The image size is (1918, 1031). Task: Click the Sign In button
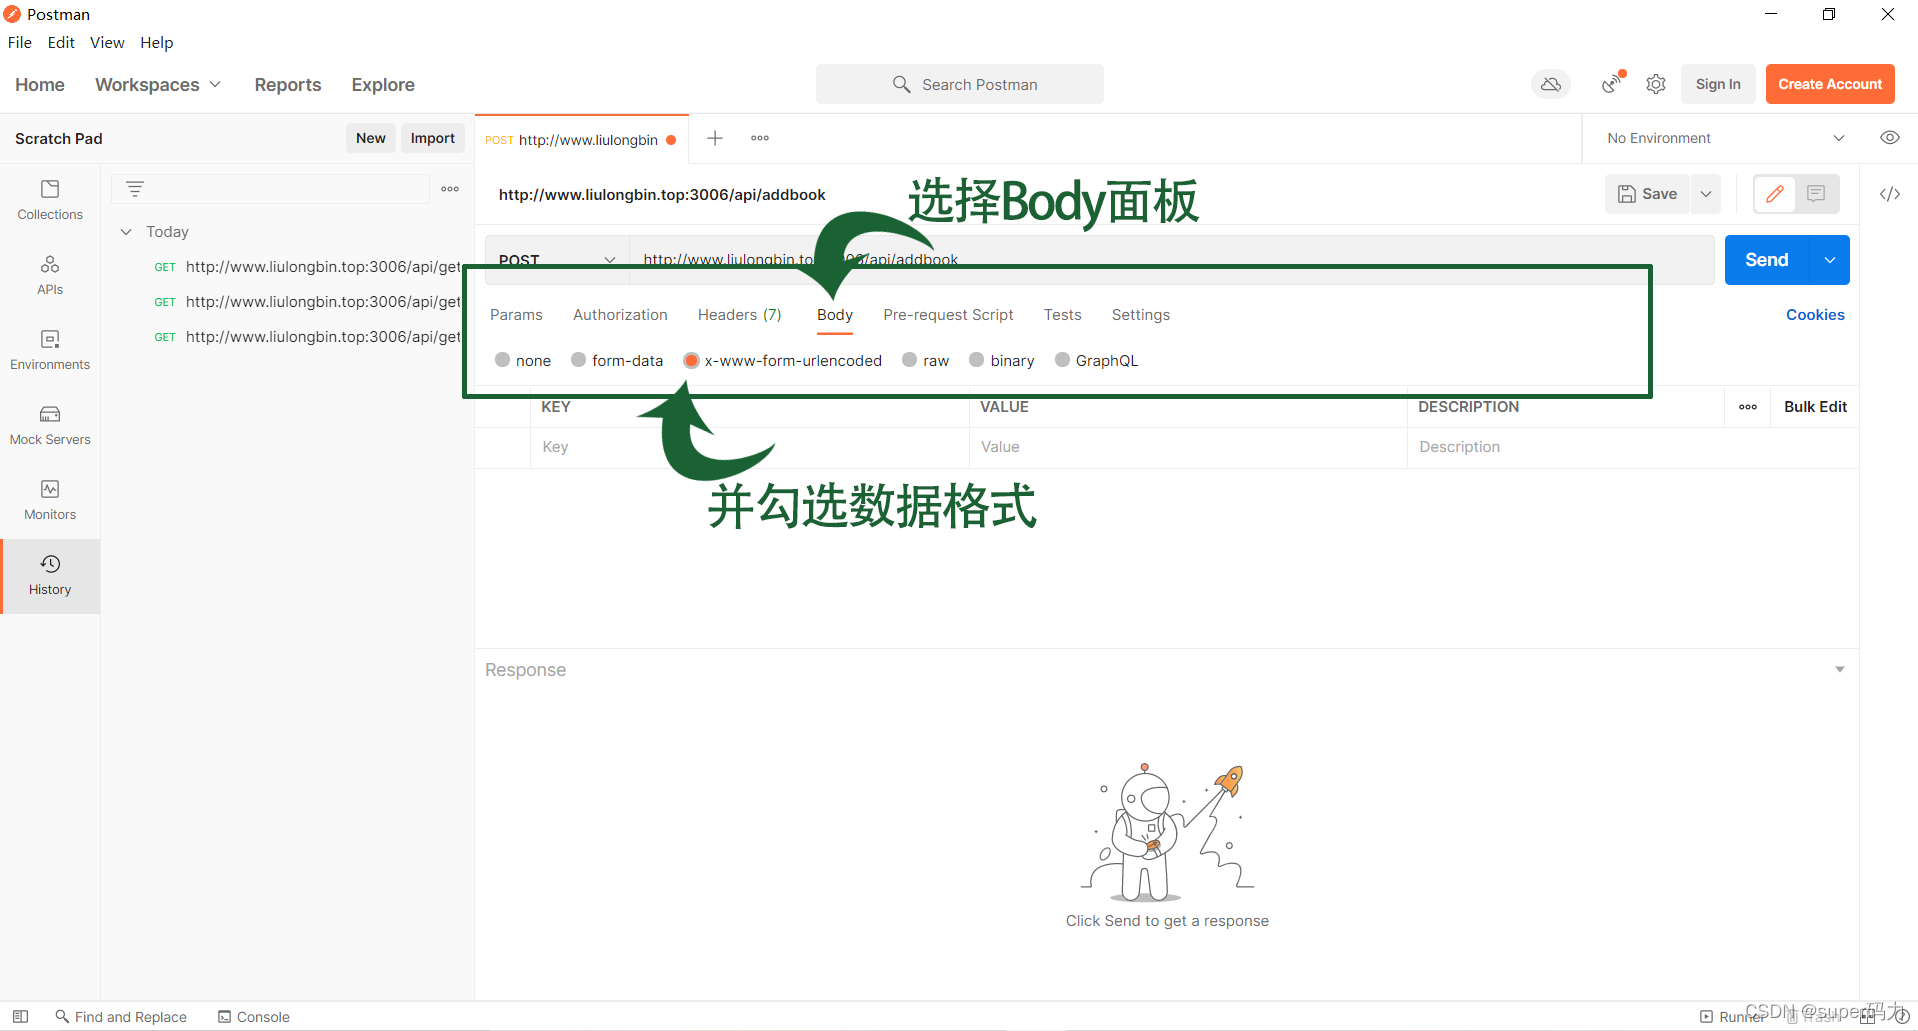[x=1718, y=84]
